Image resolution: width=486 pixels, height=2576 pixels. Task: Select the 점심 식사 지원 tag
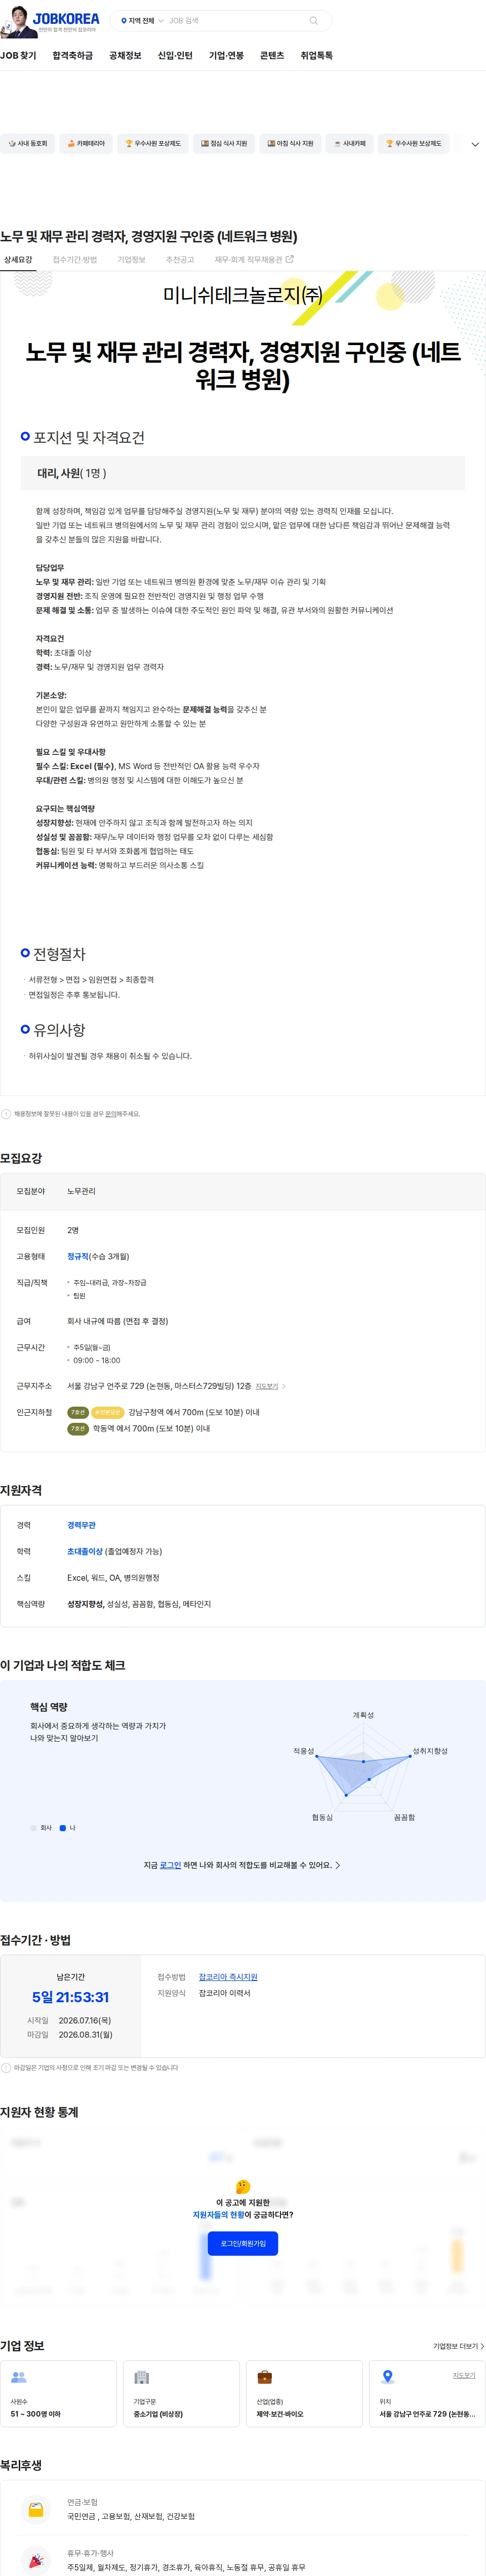224,144
